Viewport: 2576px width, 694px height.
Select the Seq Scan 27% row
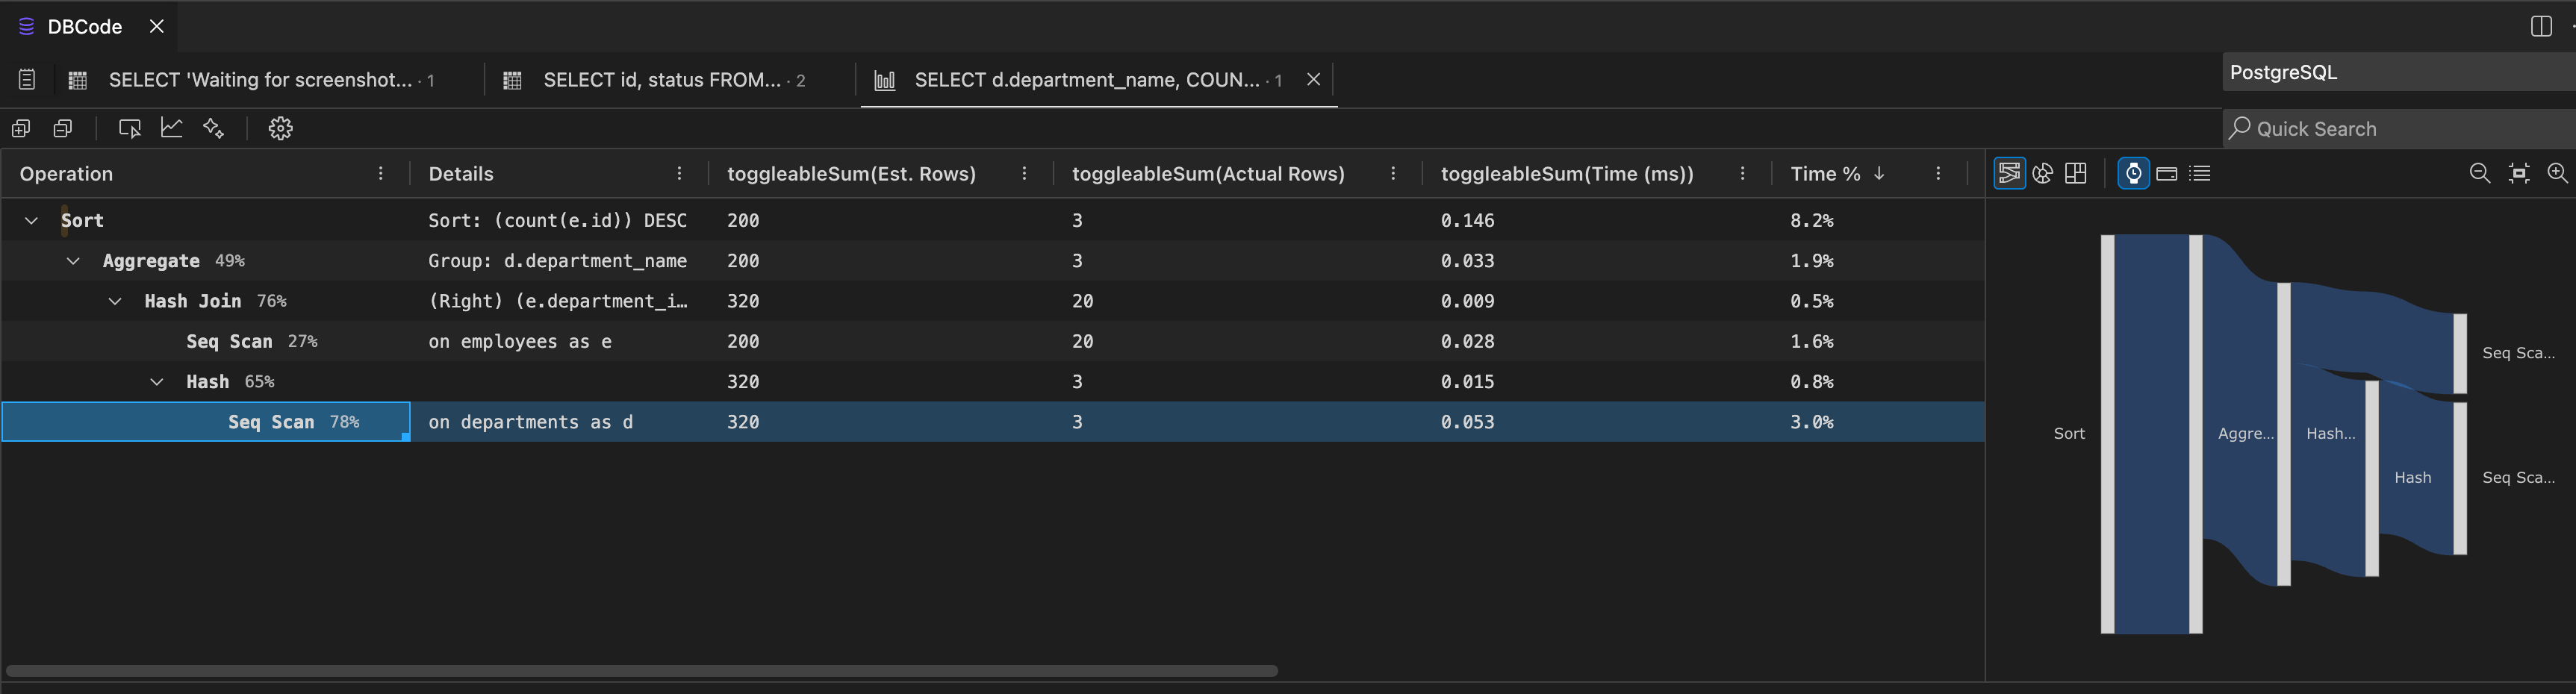[992, 341]
